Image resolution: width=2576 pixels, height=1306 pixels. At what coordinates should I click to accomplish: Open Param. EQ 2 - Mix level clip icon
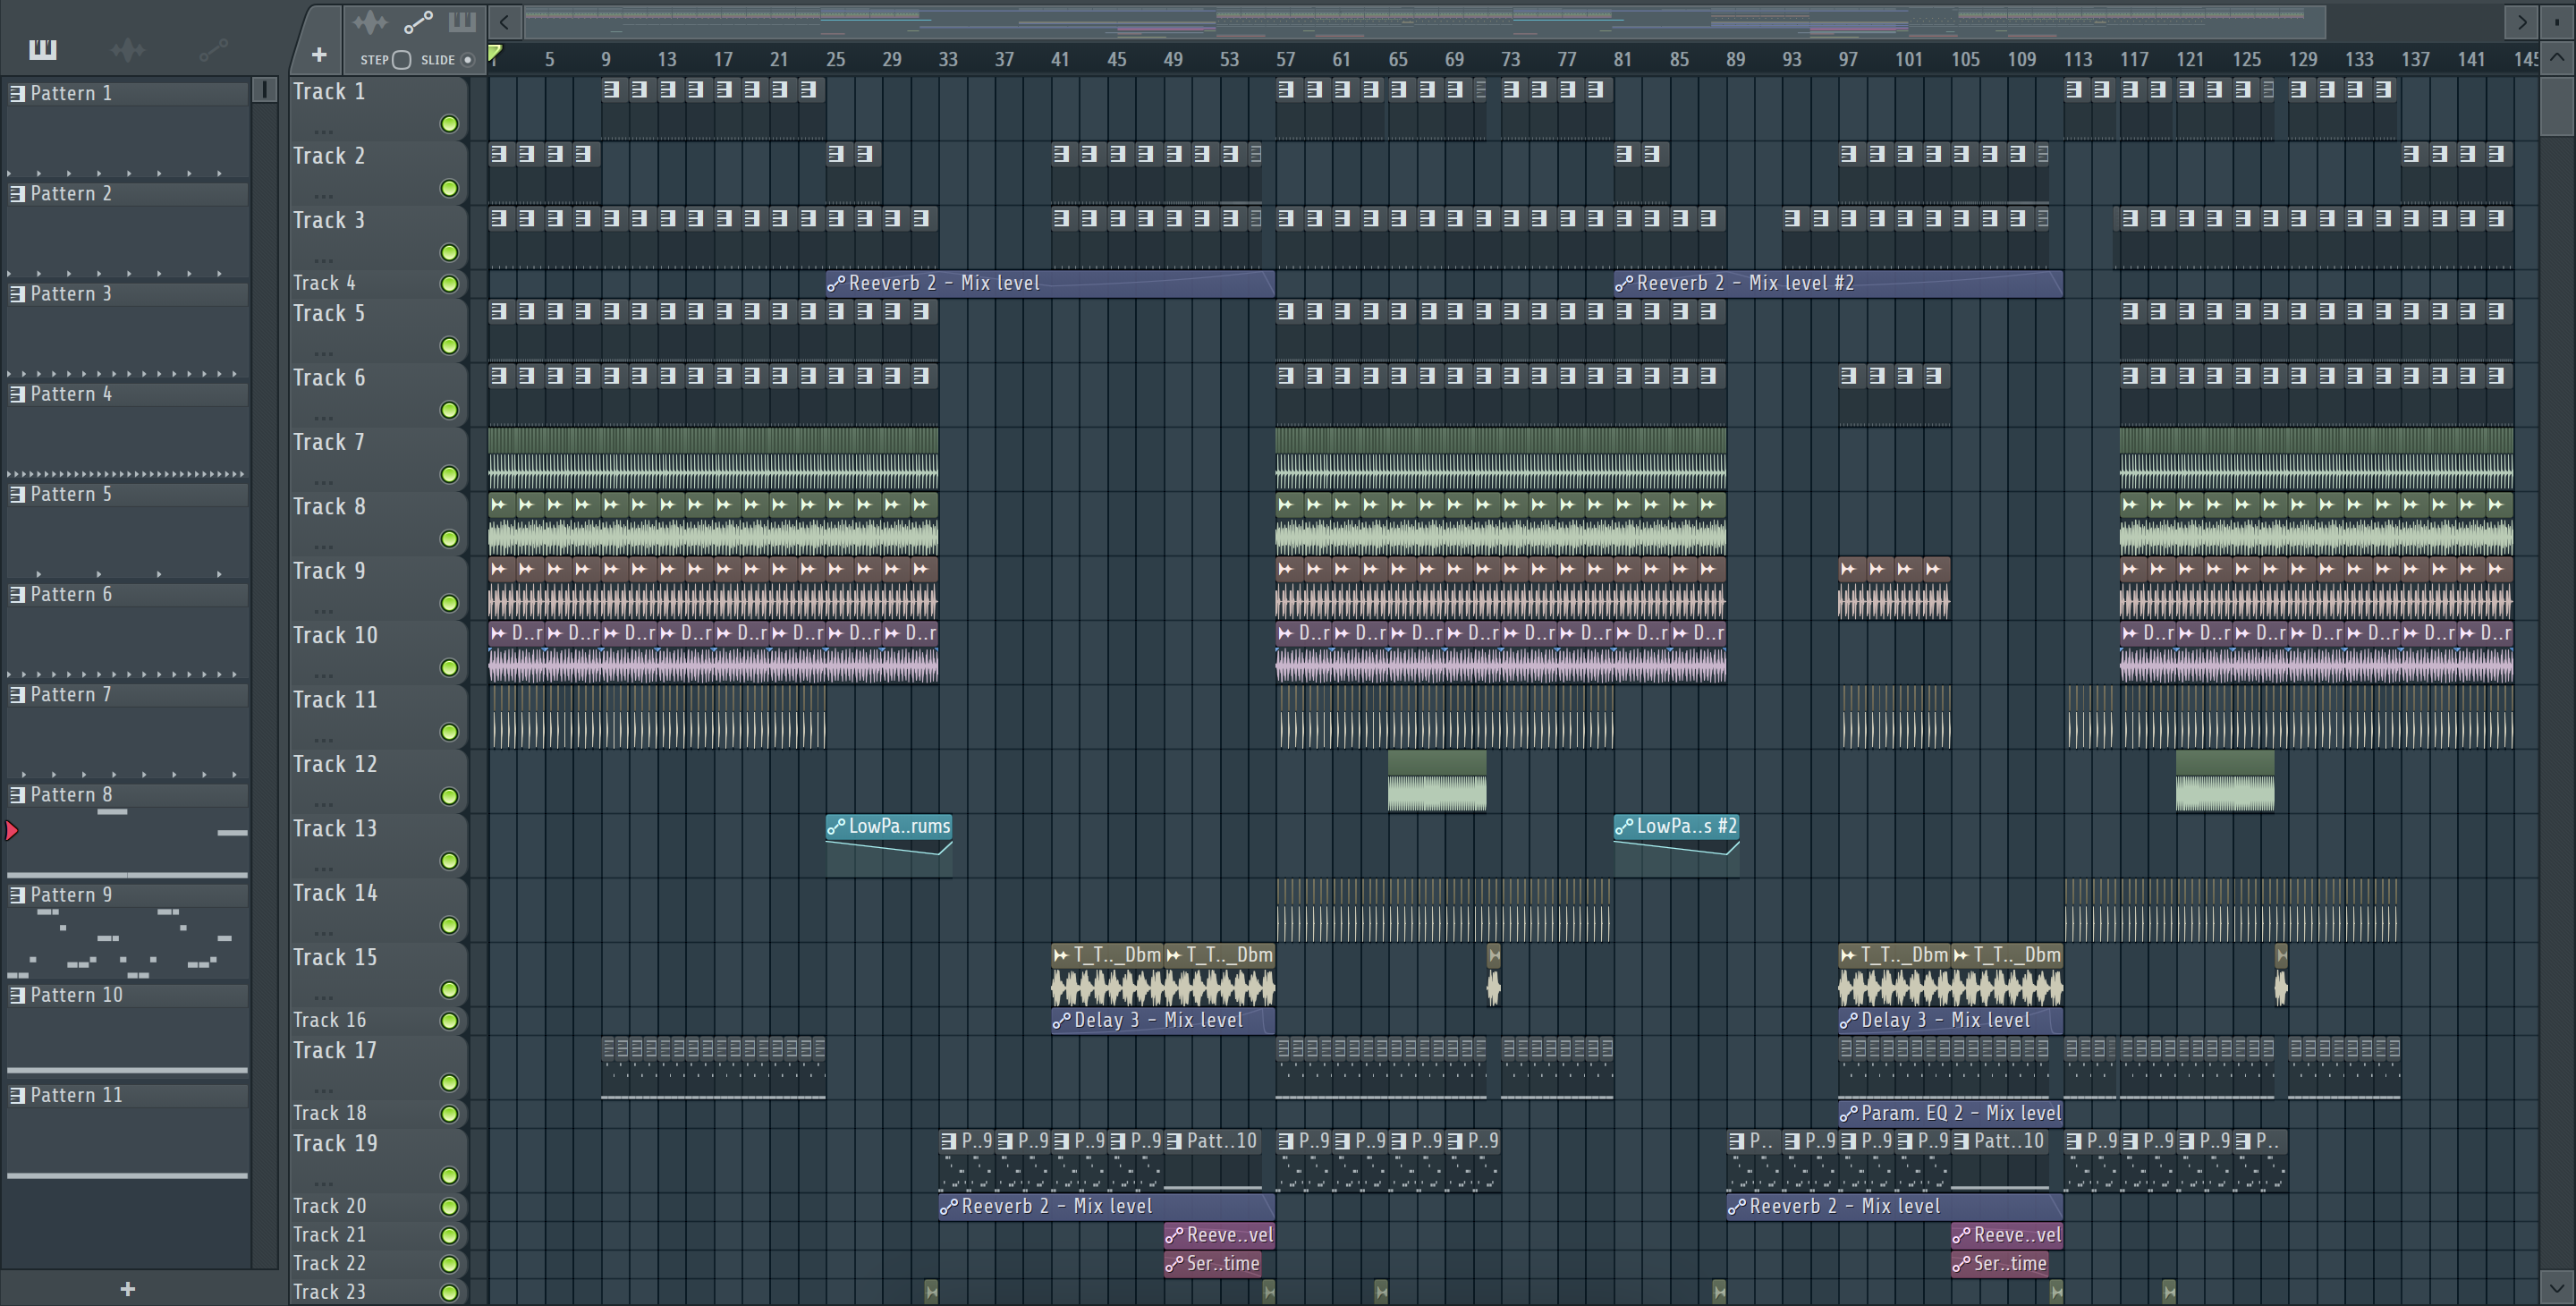coord(1849,1113)
